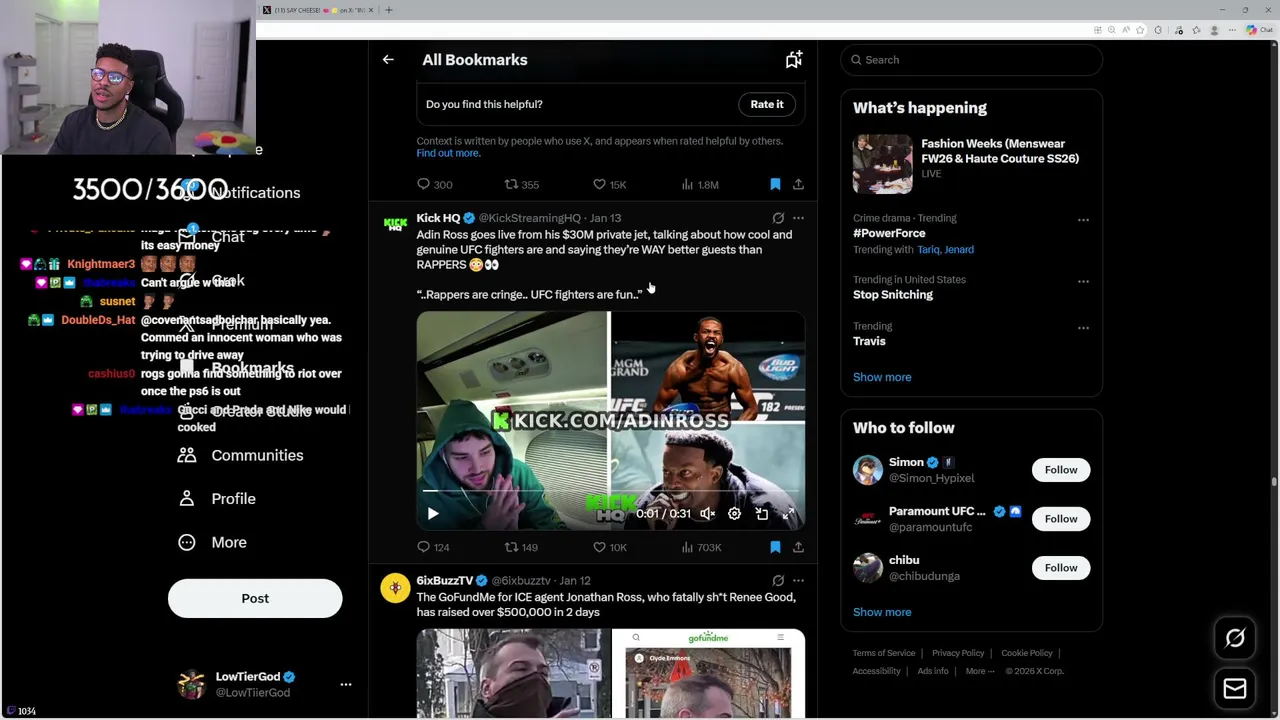1280x720 pixels.
Task: Open more options for Stop Snitching trend
Action: [x=1083, y=282]
